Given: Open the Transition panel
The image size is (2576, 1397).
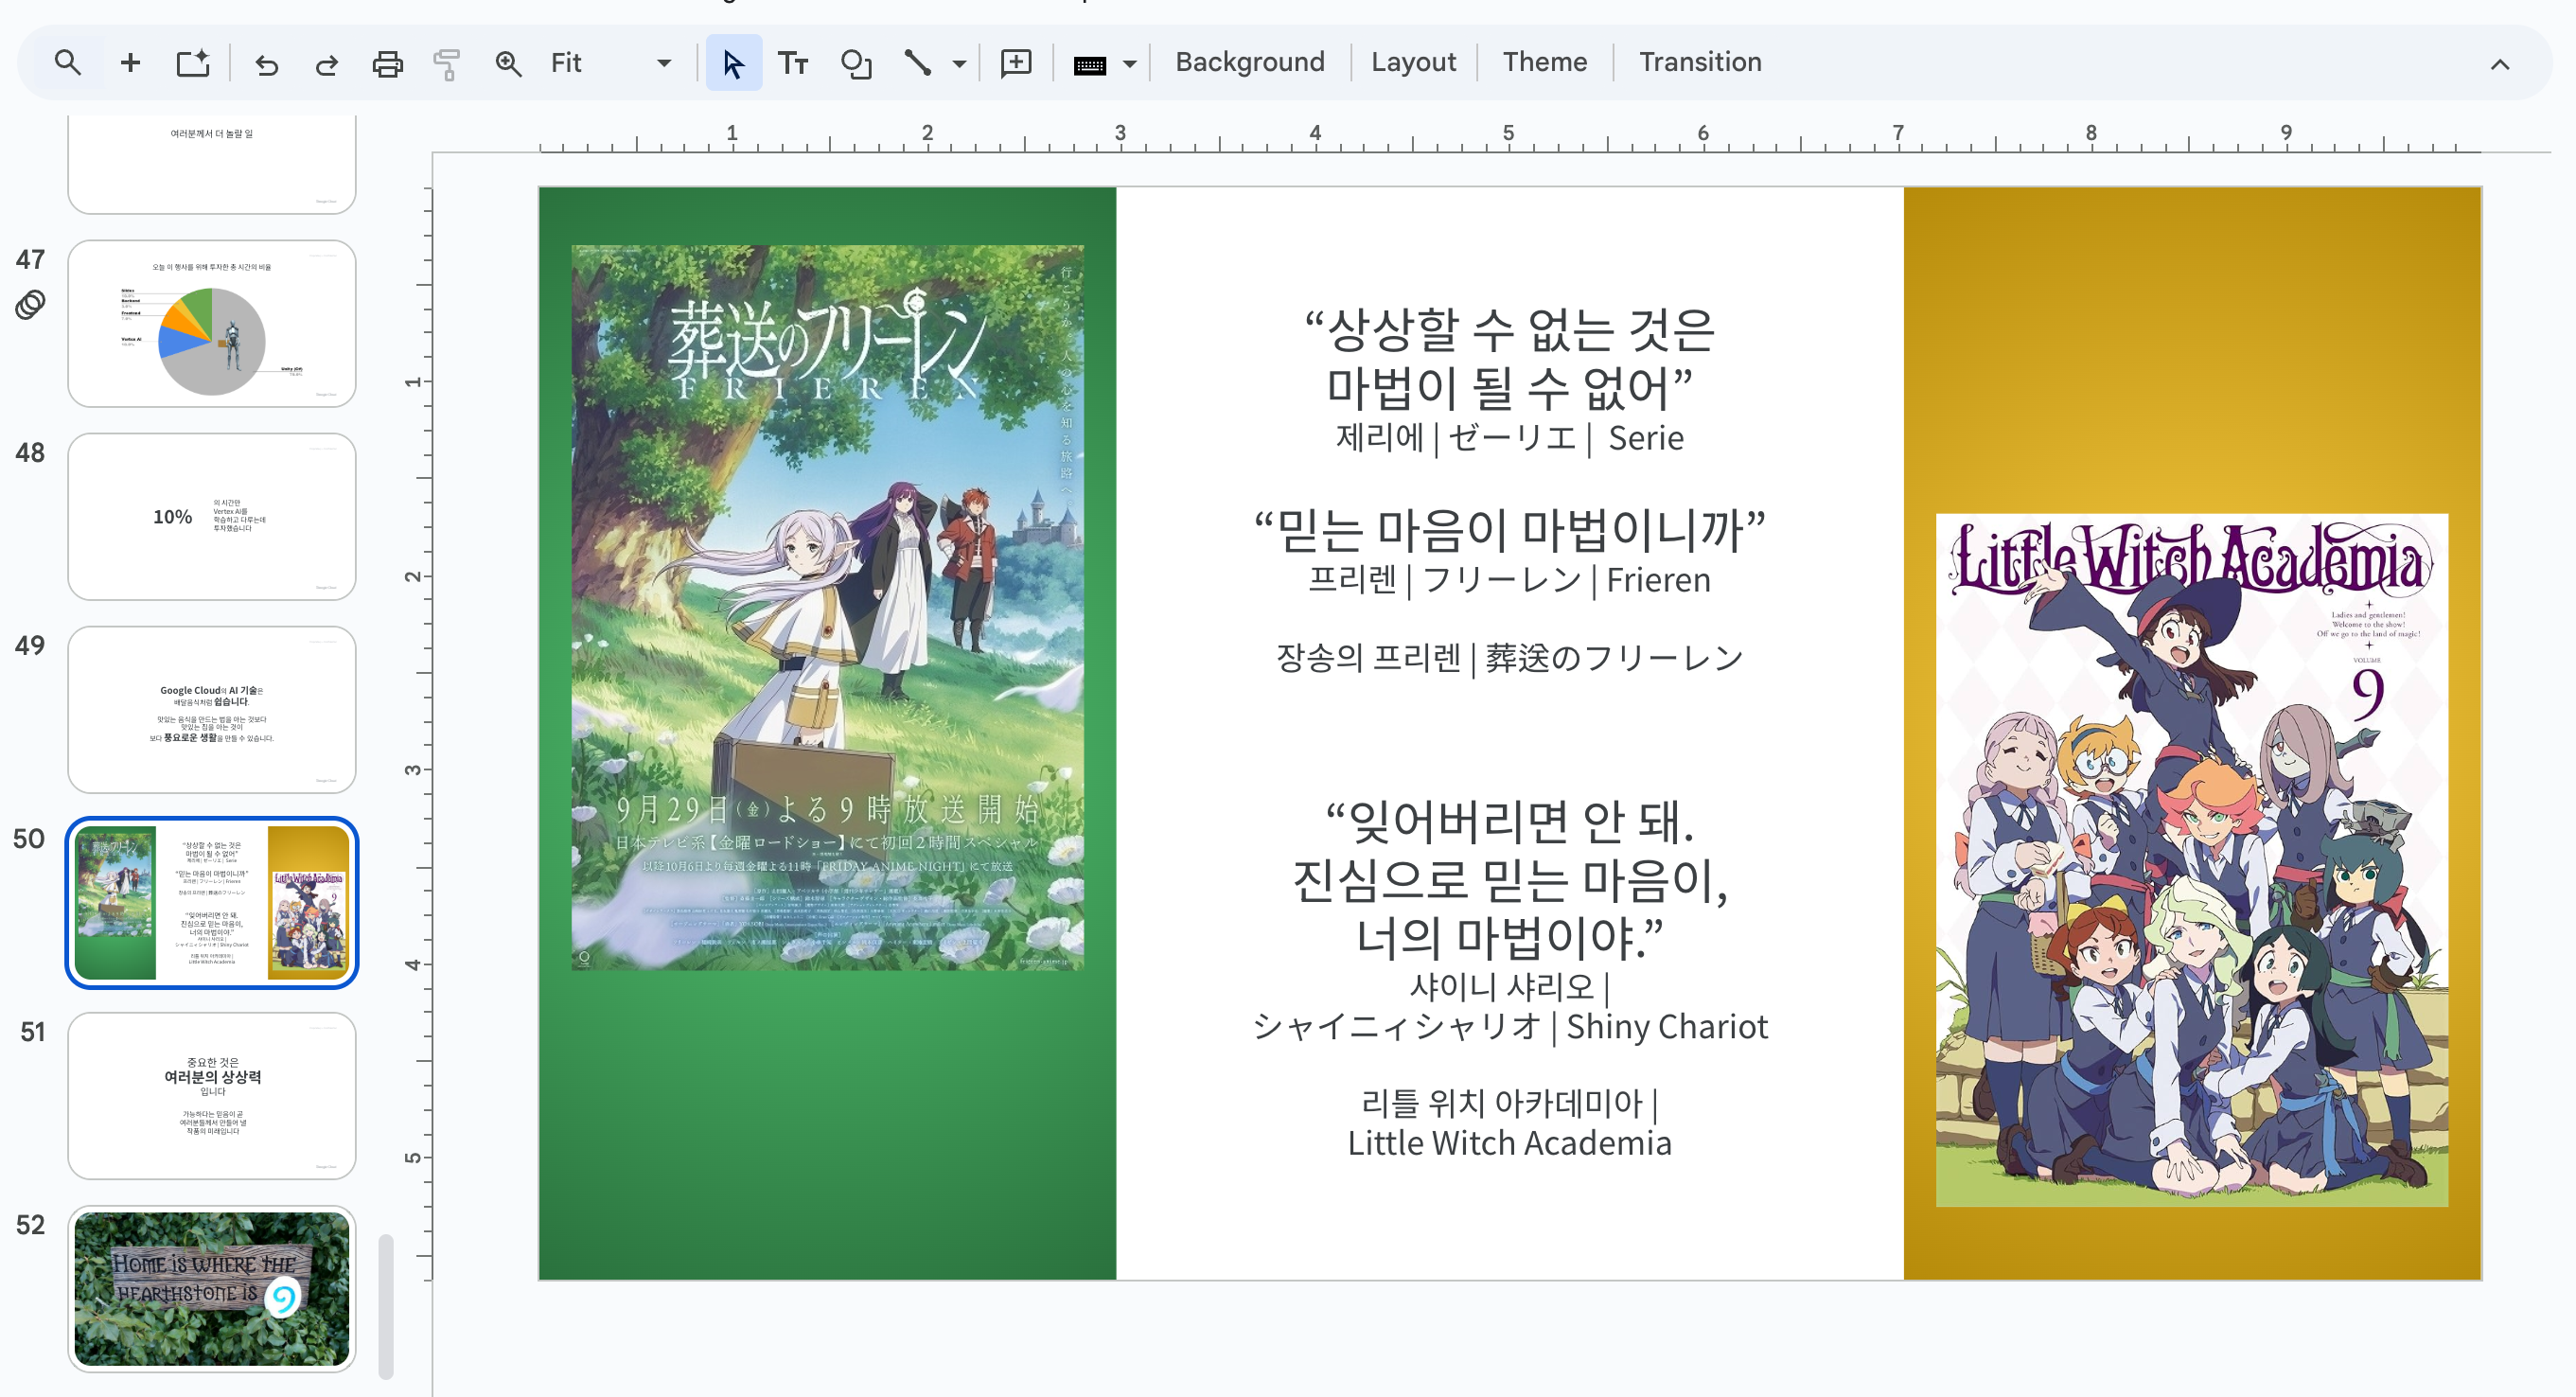Looking at the screenshot, I should [x=1699, y=62].
